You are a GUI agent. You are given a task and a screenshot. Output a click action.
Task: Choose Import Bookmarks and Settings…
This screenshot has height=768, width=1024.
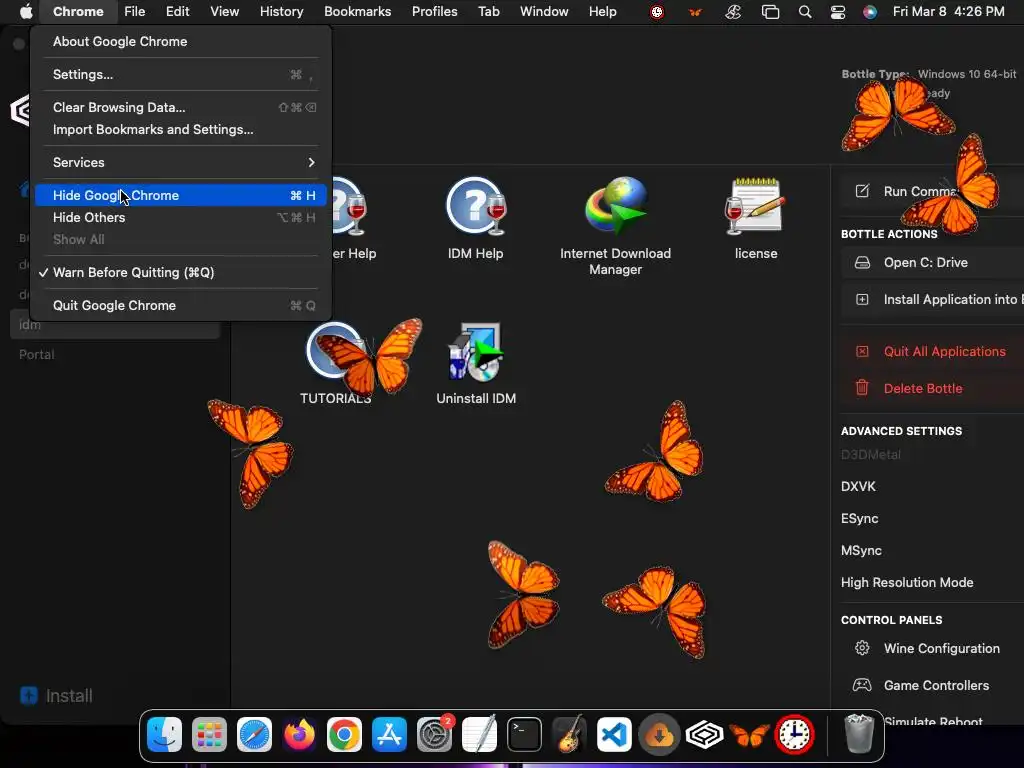181,129
